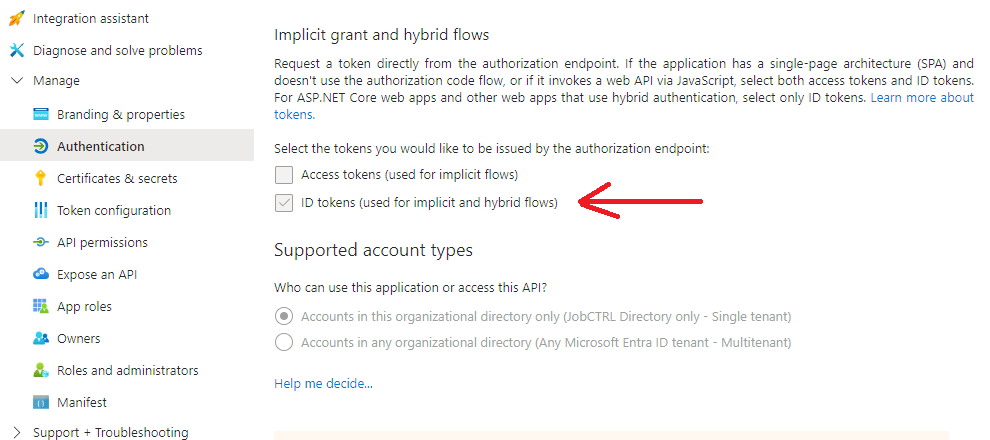This screenshot has height=440, width=990.
Task: Click the Expose an API cloud icon
Action: 41,275
